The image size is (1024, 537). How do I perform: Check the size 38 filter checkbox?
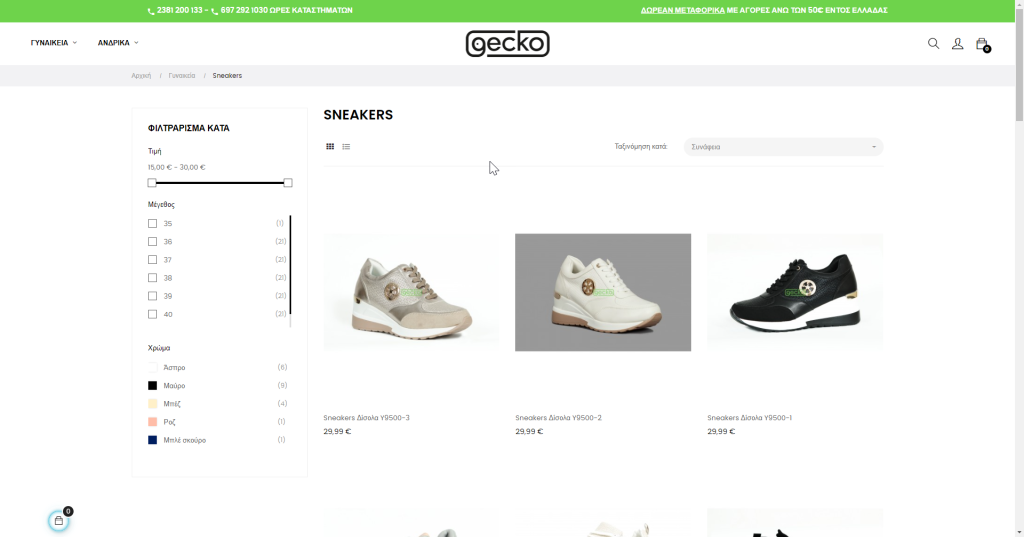(x=152, y=278)
